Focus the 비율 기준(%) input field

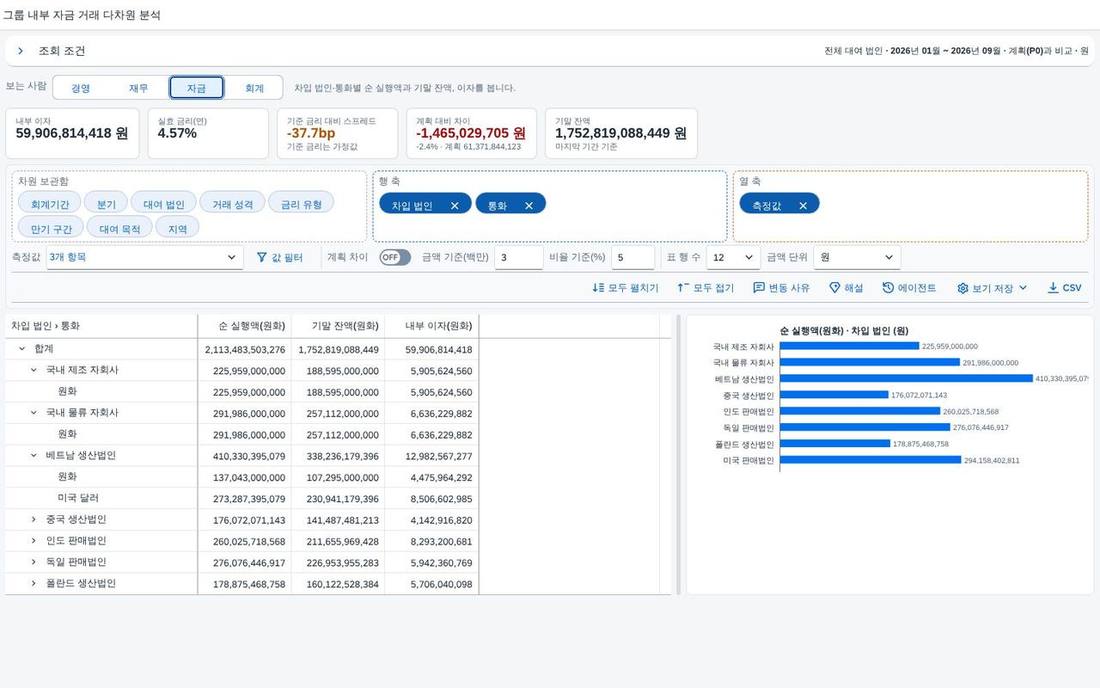(633, 257)
